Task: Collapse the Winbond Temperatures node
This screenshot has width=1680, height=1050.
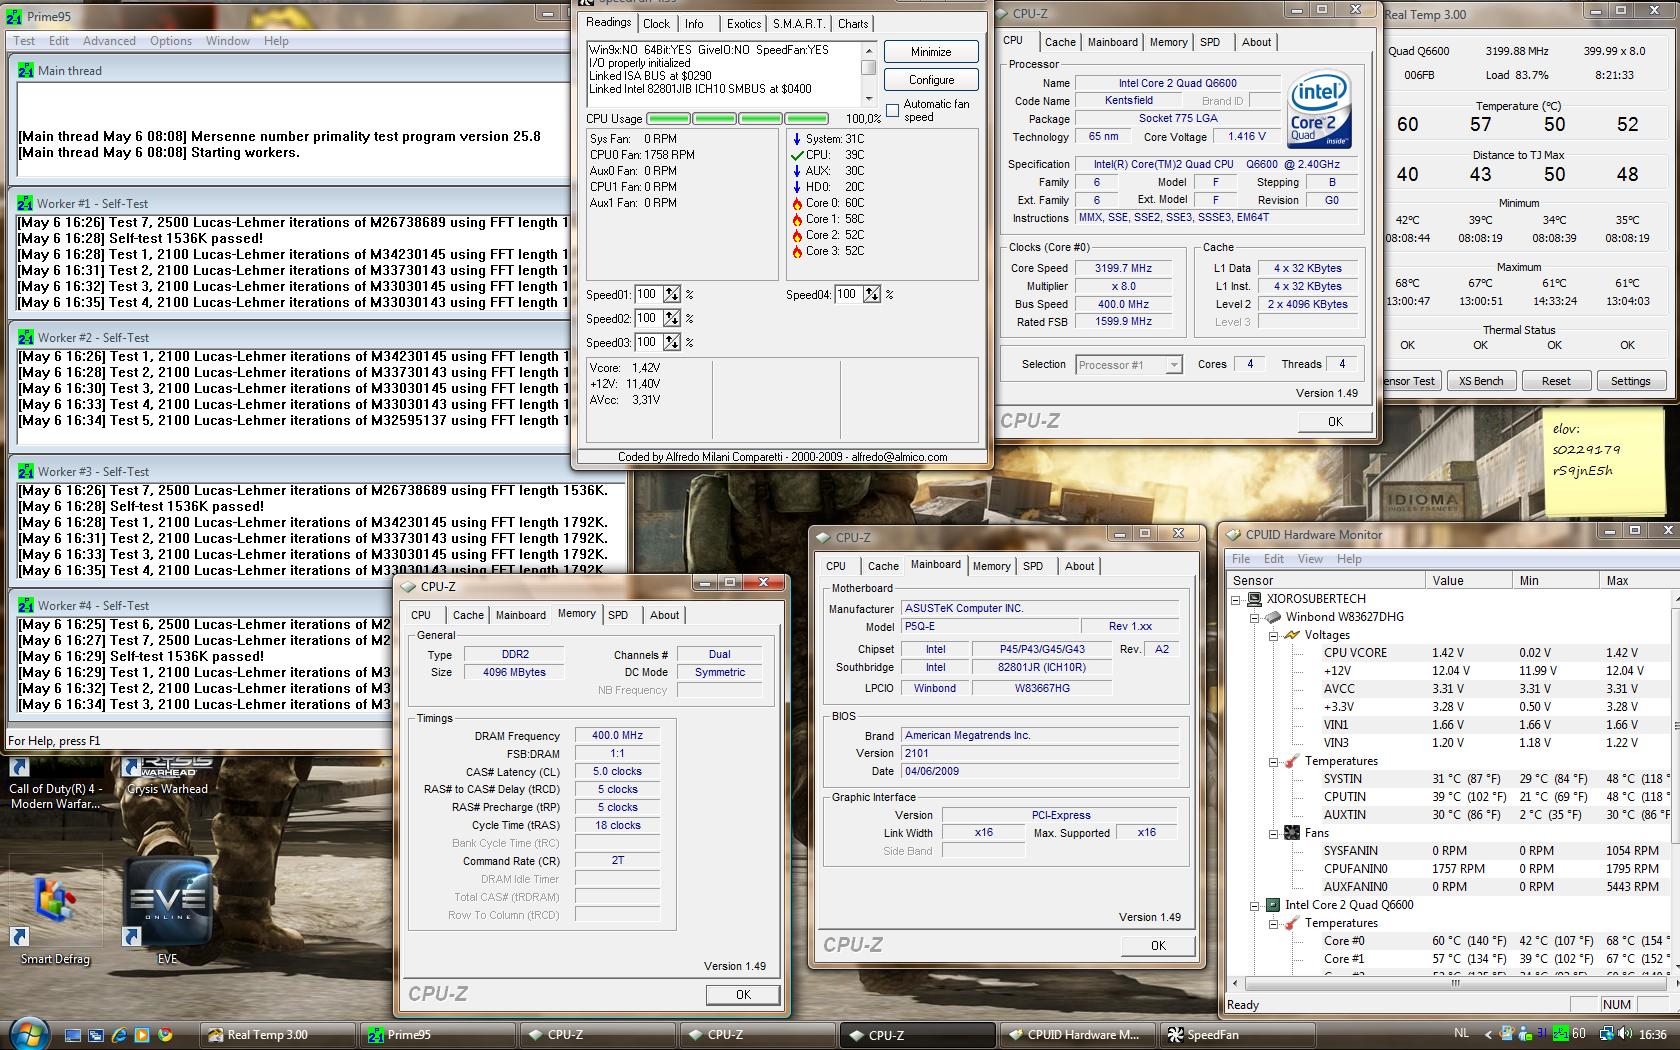Action: tap(1273, 761)
